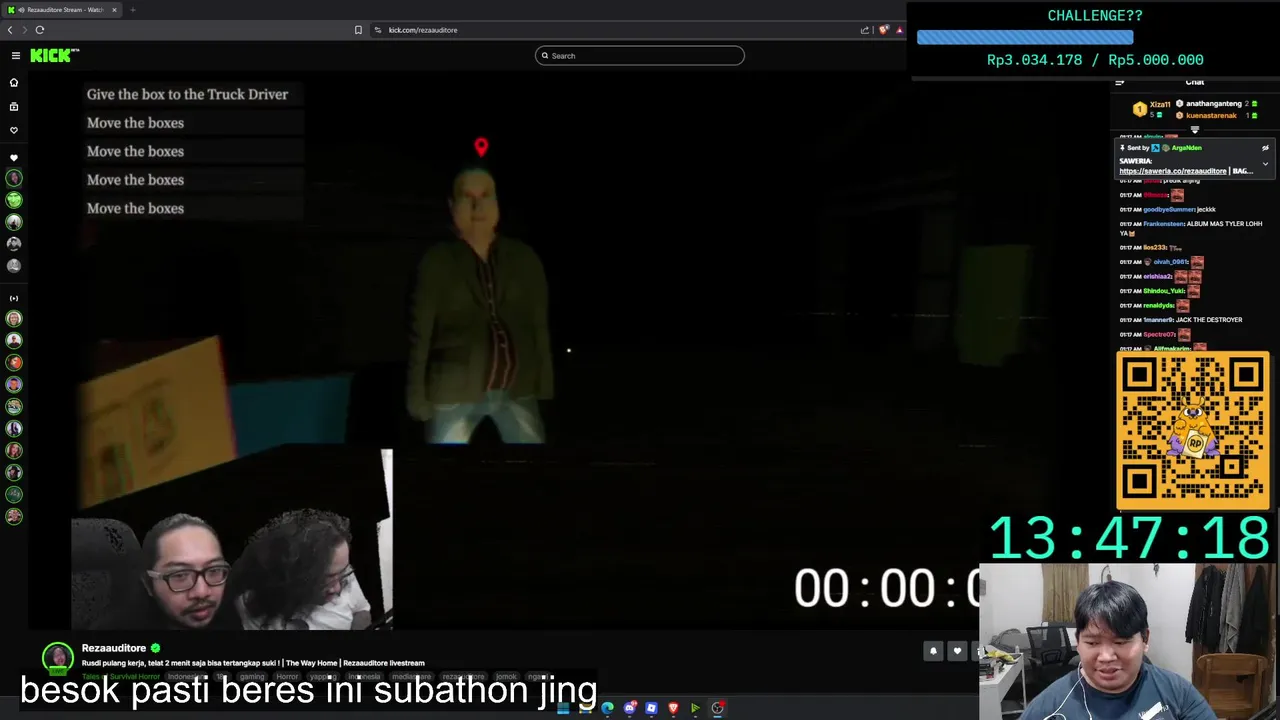This screenshot has height=720, width=1280.
Task: Click OBS icon in taskbar
Action: point(717,708)
